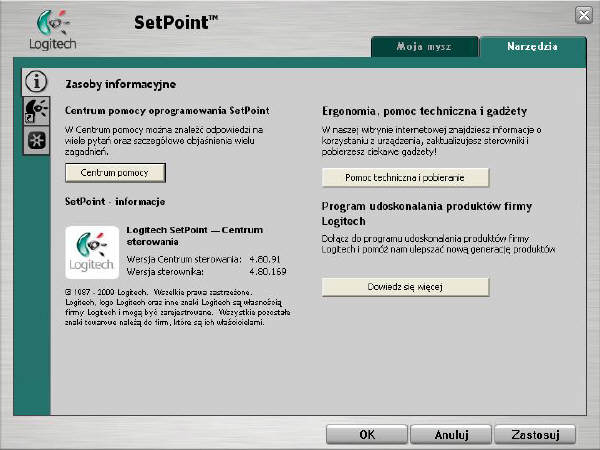This screenshot has height=450, width=600.
Task: Click the SetPoint - informacje heading
Action: coord(115,201)
